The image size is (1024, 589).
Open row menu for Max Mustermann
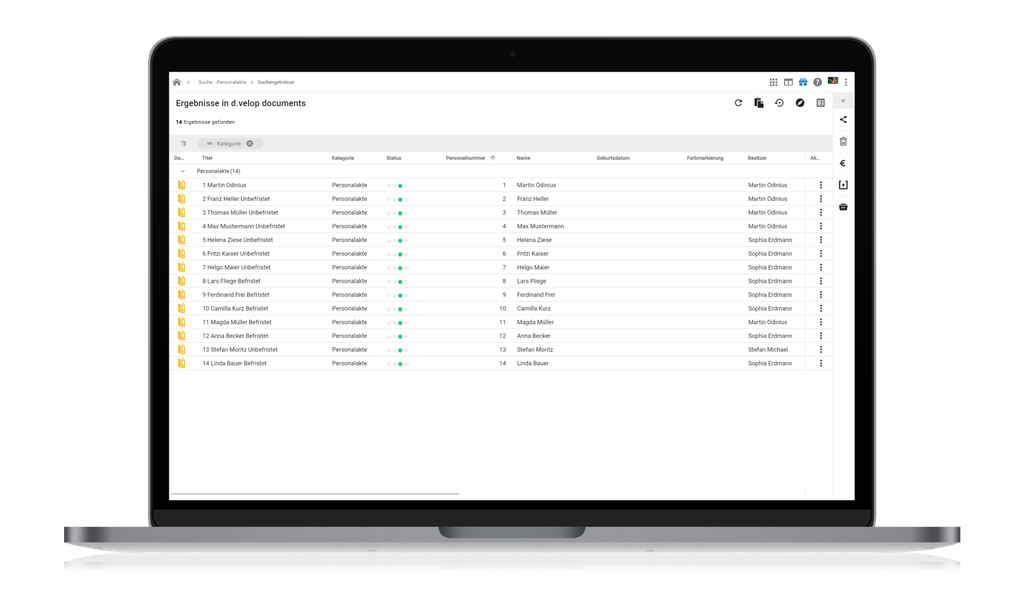[x=821, y=226]
